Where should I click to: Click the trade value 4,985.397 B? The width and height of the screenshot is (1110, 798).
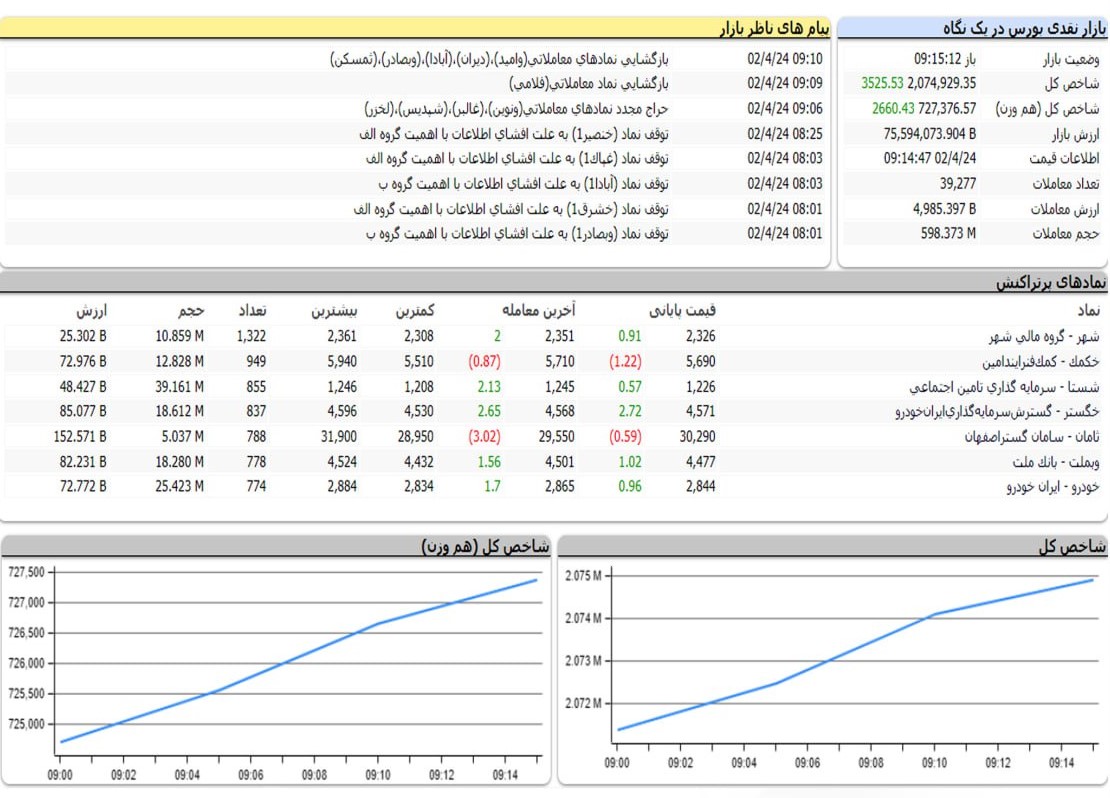pos(944,209)
